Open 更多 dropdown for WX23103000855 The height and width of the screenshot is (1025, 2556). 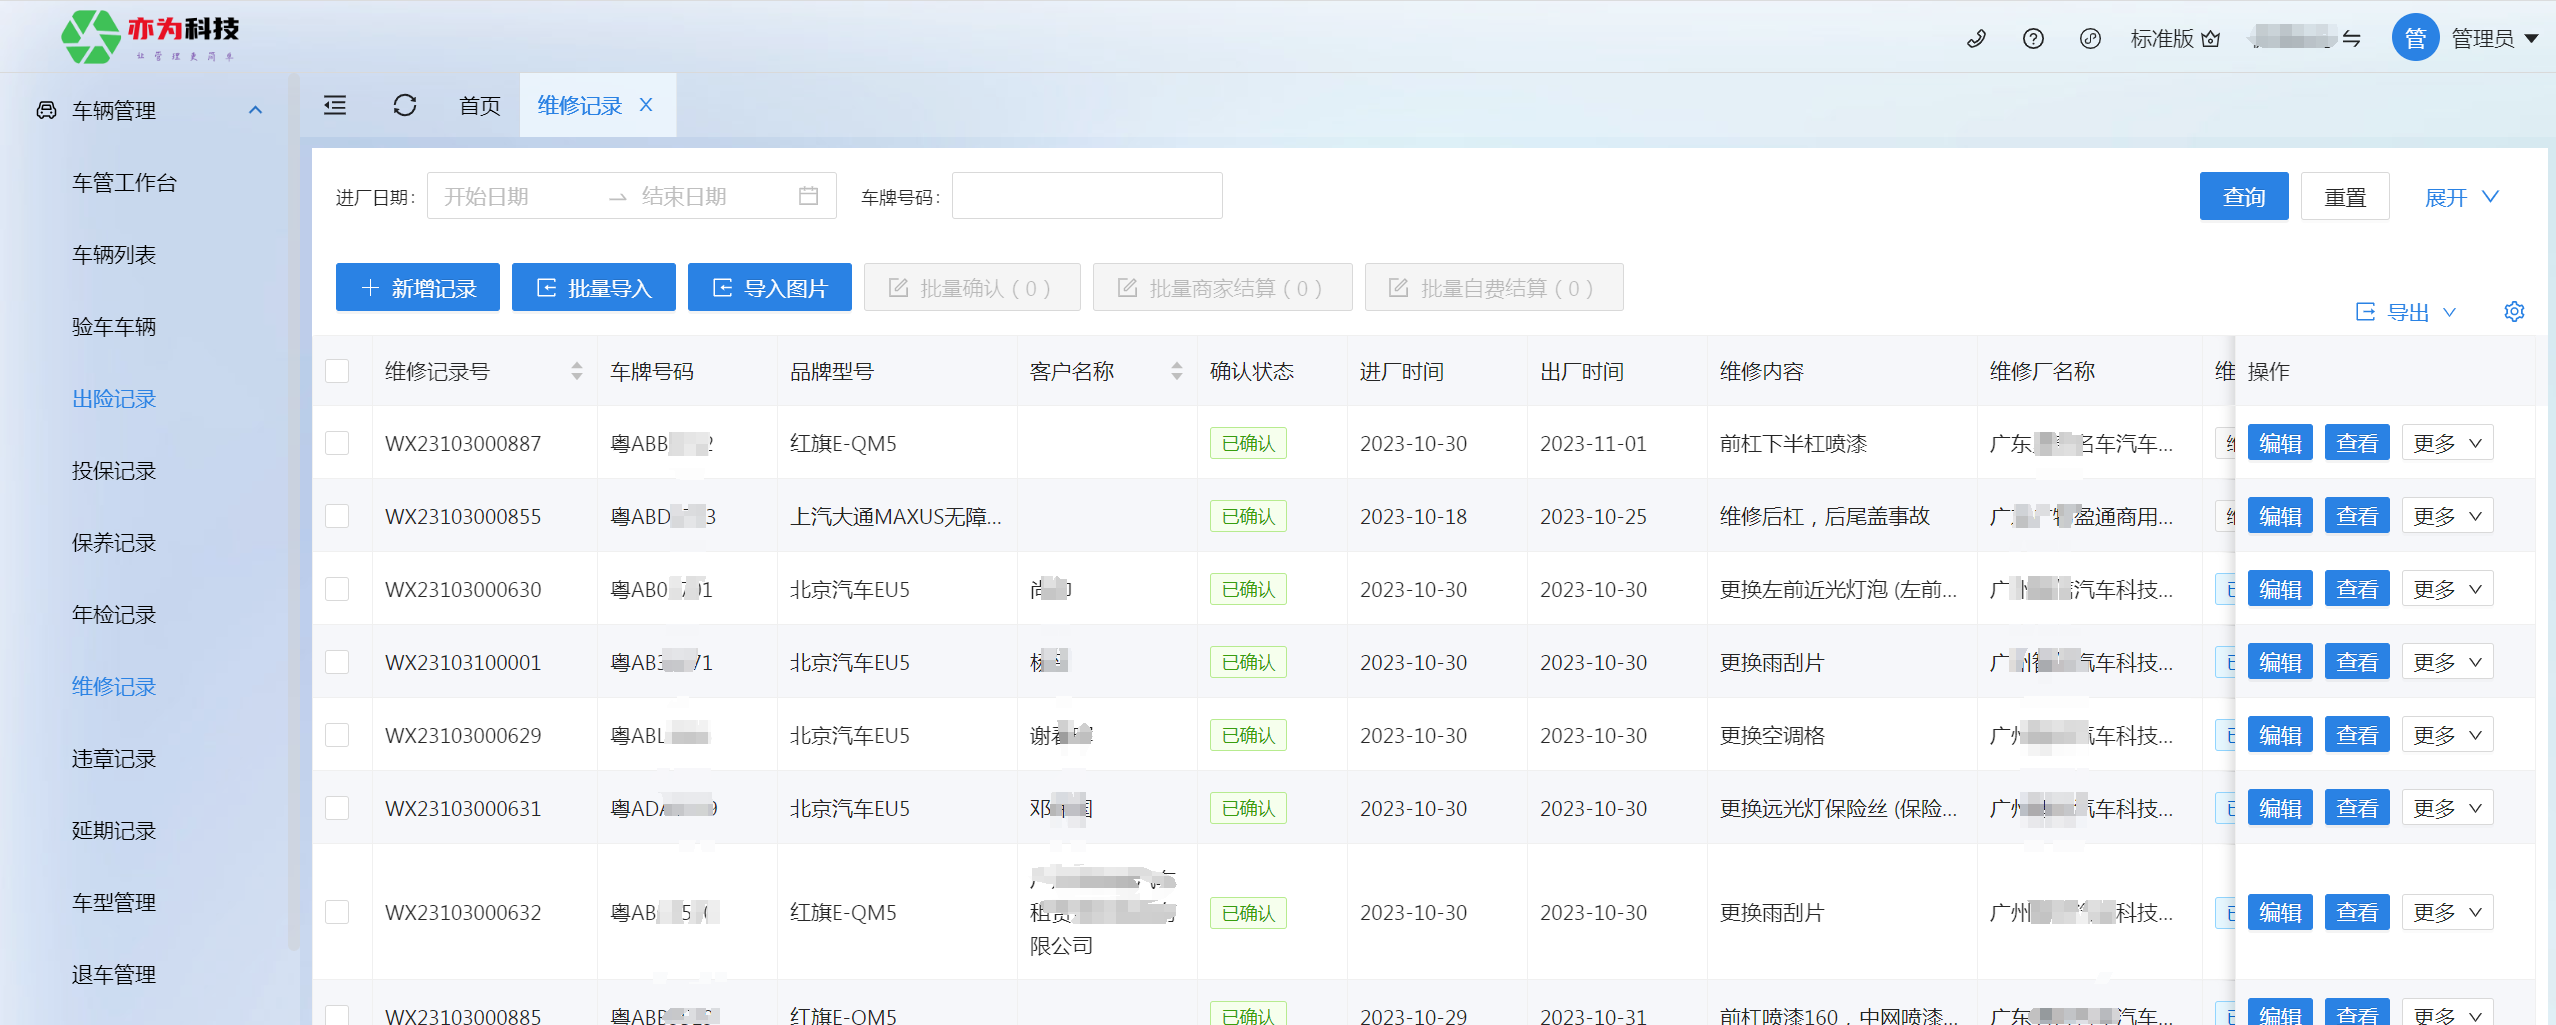2446,516
